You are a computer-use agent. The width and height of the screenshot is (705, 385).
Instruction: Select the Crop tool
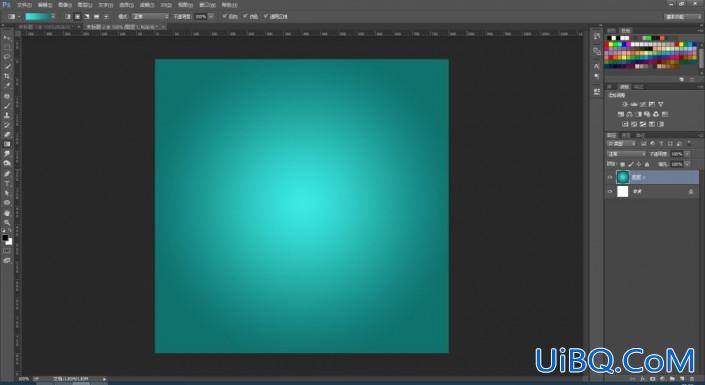(7, 76)
